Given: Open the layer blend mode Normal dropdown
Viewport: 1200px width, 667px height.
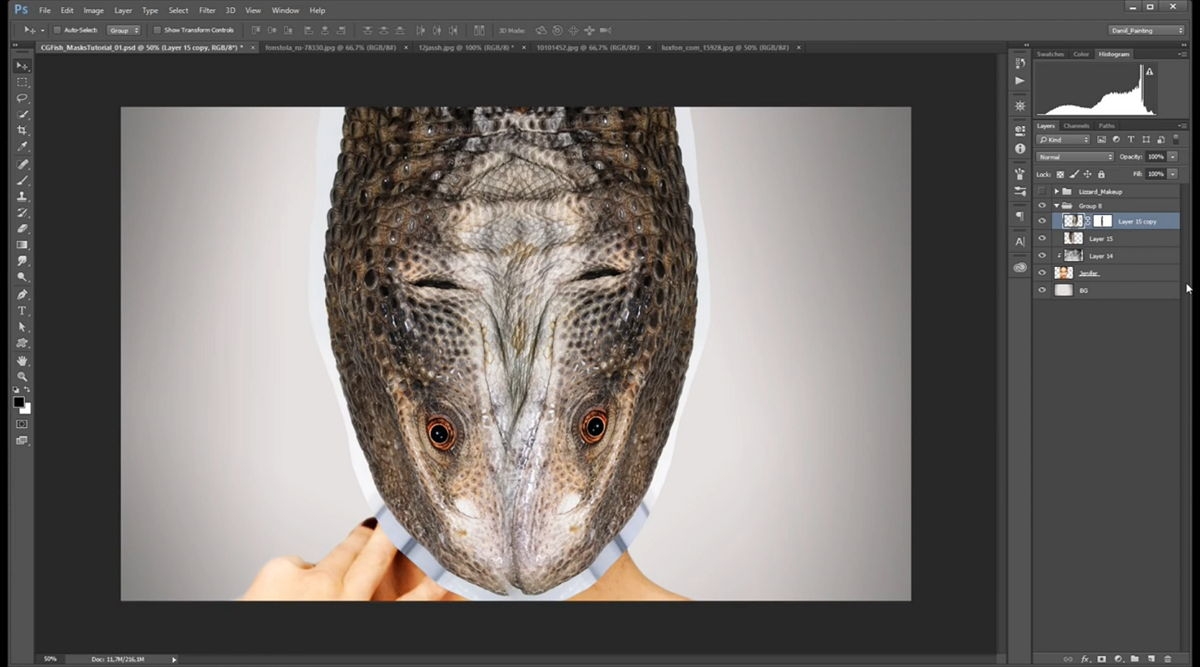Looking at the screenshot, I should 1075,157.
